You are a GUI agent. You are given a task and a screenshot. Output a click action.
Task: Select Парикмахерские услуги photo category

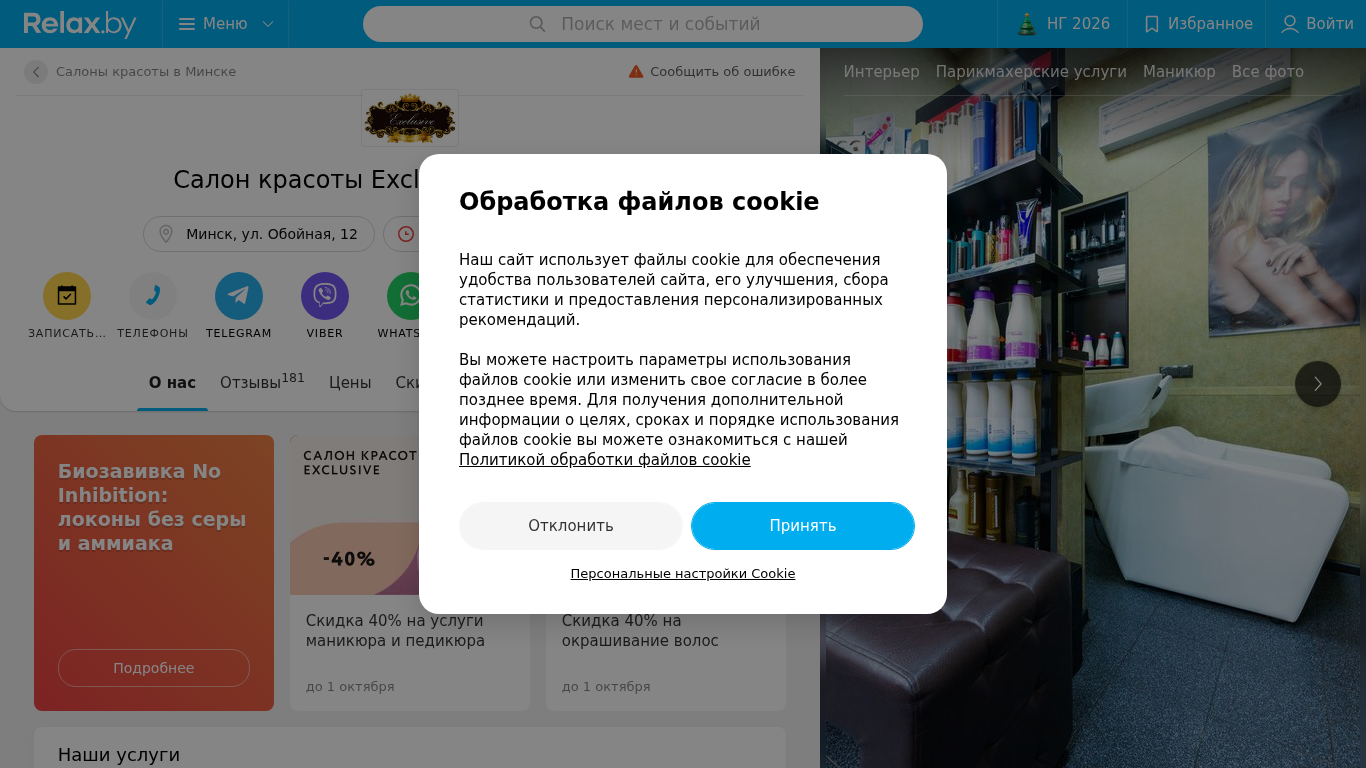(1031, 72)
